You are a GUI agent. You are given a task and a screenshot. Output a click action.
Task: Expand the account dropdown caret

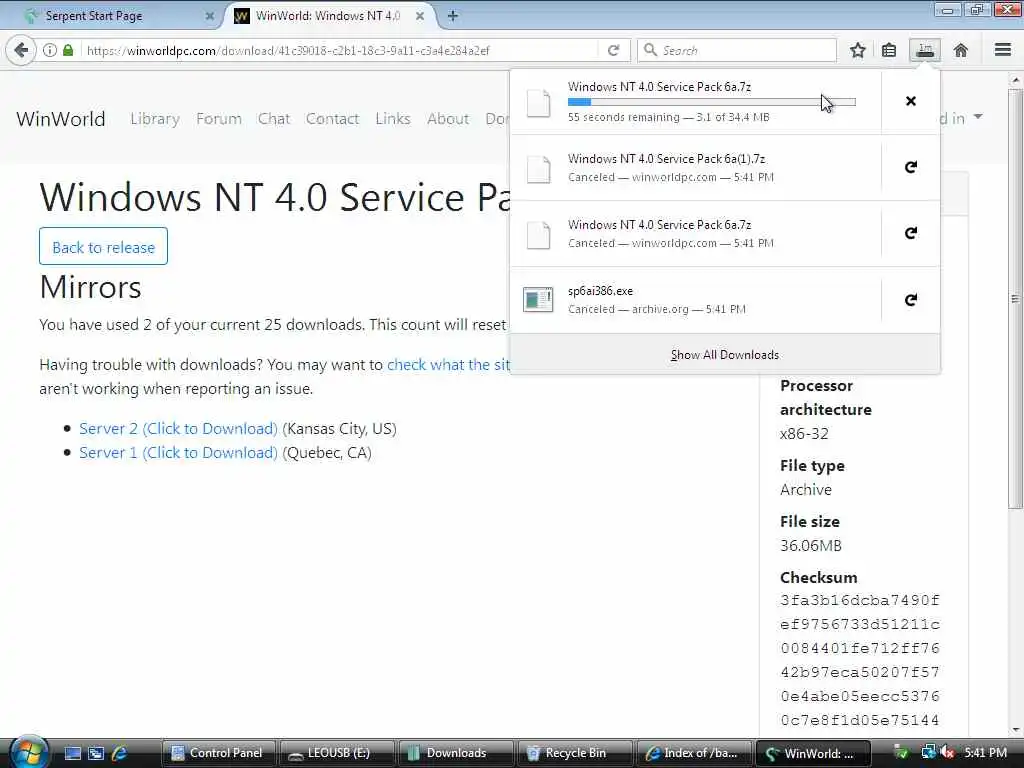(978, 117)
